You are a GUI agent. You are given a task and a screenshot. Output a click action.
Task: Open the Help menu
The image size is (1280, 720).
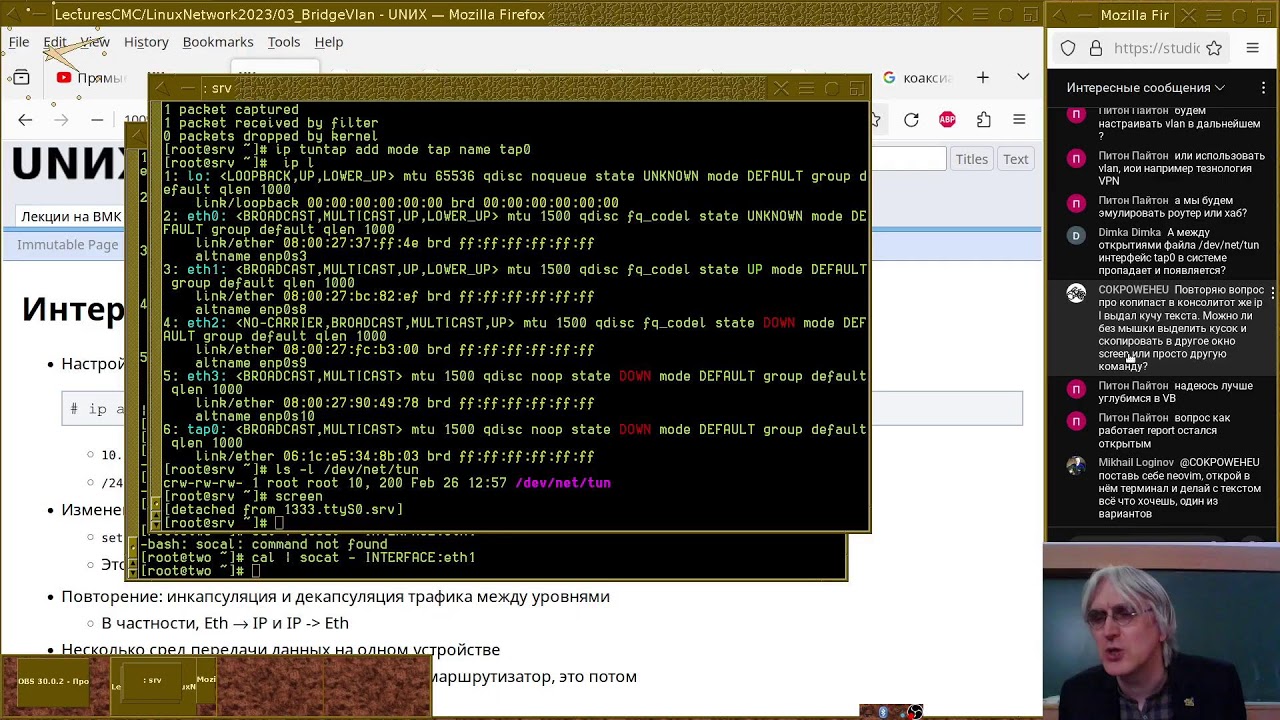329,42
